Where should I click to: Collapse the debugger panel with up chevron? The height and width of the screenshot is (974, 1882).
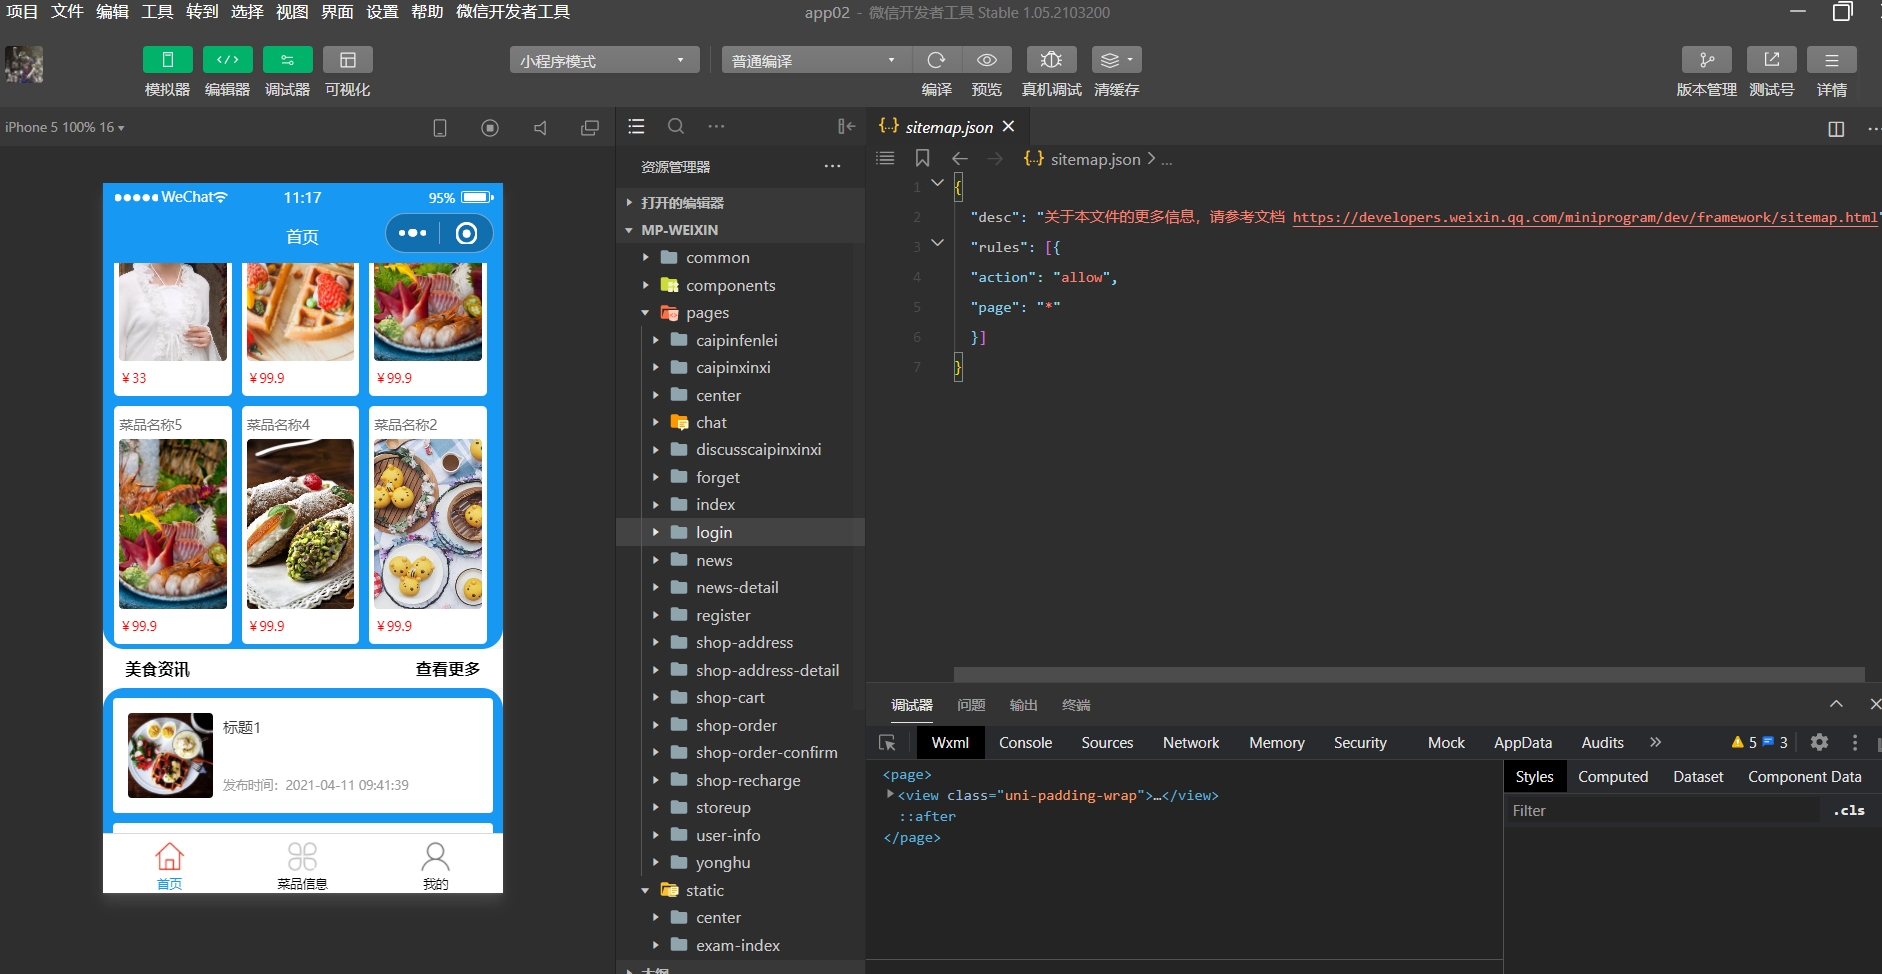[x=1836, y=704]
